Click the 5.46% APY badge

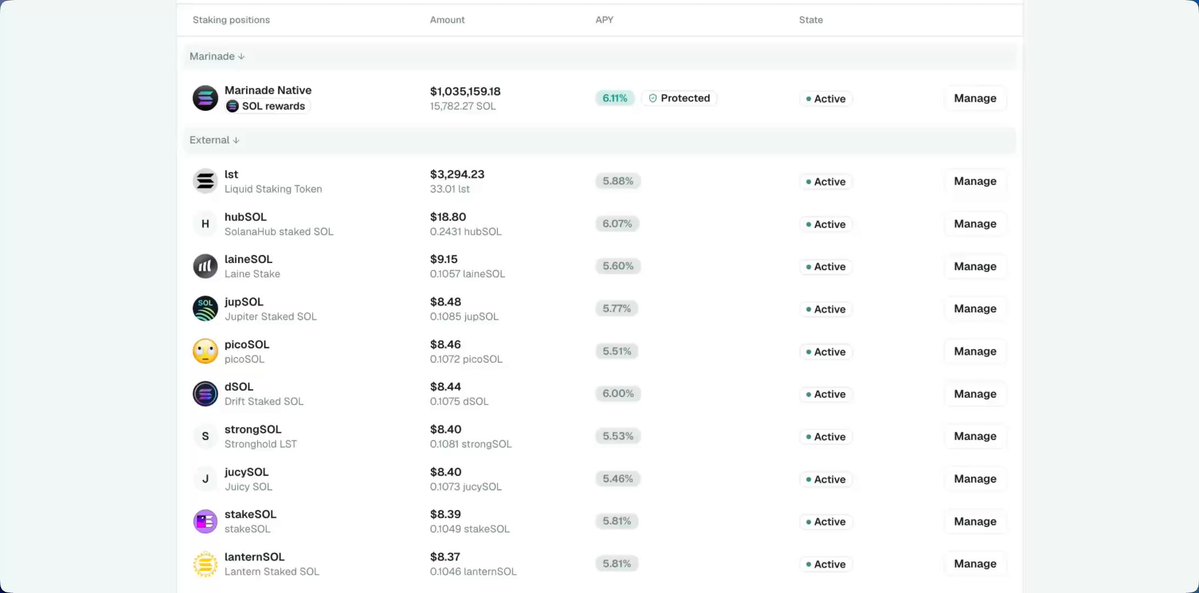tap(618, 479)
